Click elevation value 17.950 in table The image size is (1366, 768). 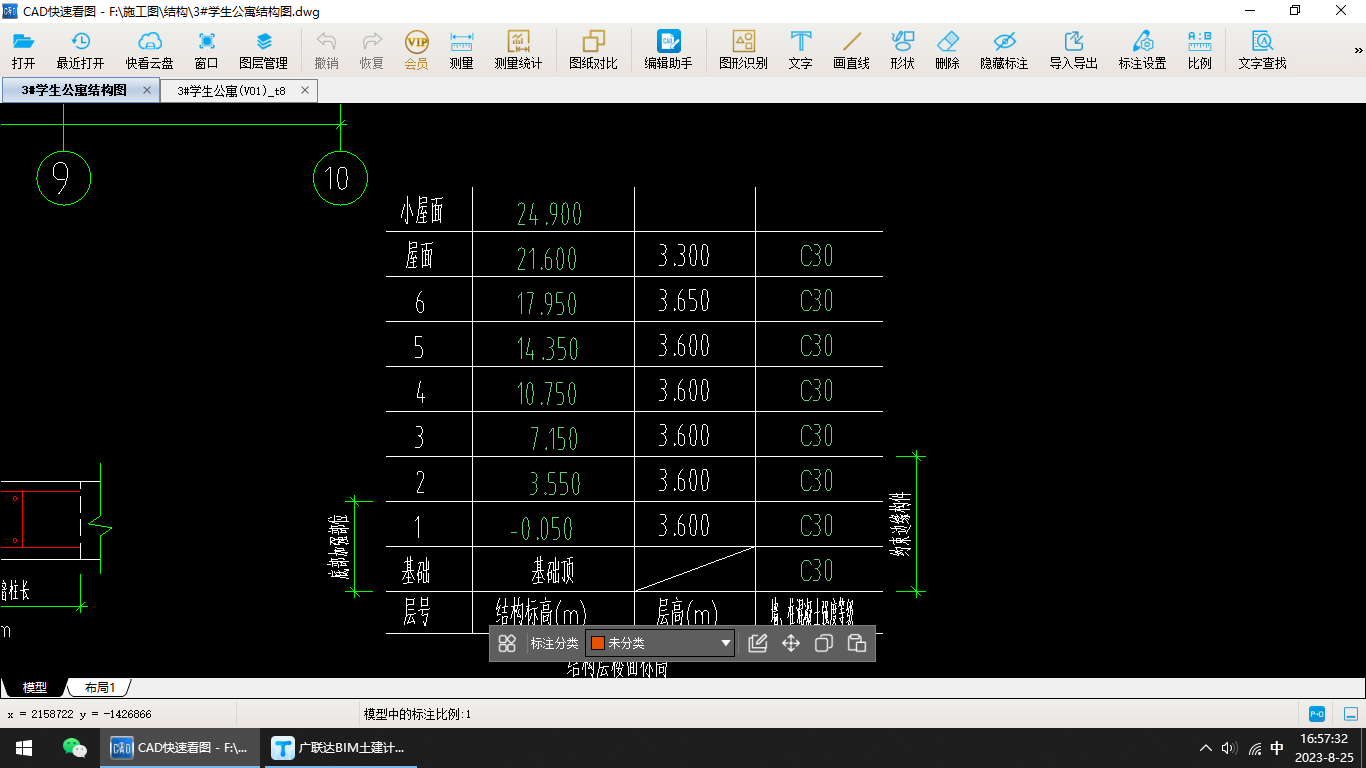[547, 303]
